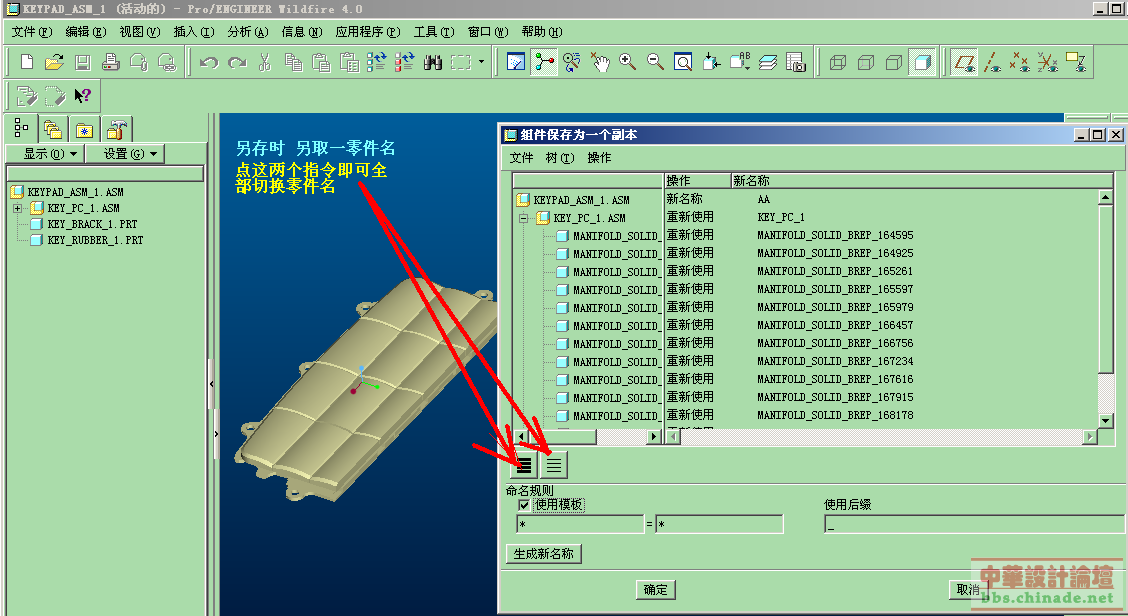
Task: Open the 文件(F) main menu
Action: [32, 32]
